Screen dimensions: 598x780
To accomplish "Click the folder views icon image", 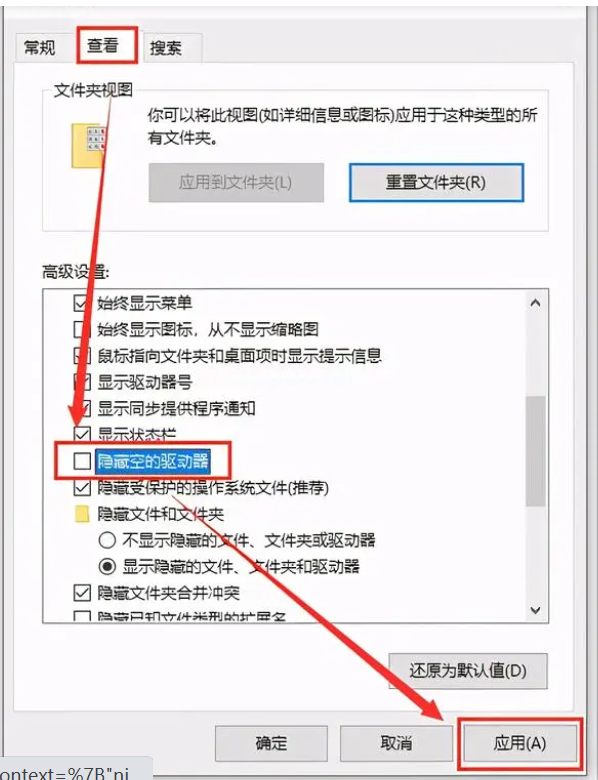I will pyautogui.click(x=89, y=146).
